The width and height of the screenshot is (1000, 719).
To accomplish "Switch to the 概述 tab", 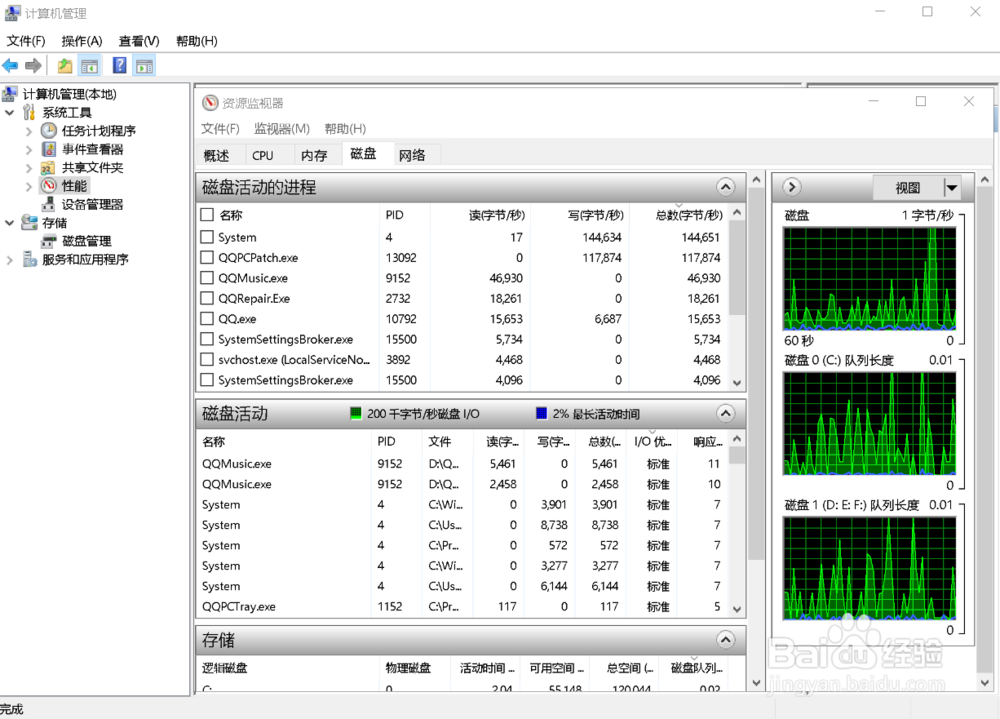I will [x=216, y=155].
